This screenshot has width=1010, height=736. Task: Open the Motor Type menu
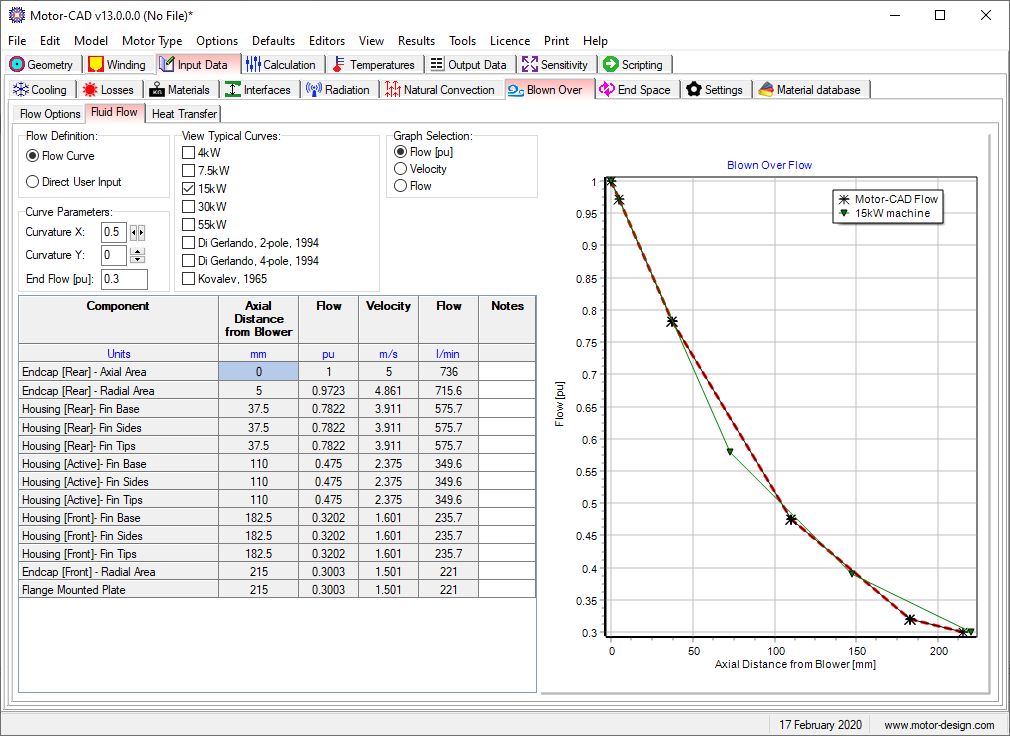point(152,41)
